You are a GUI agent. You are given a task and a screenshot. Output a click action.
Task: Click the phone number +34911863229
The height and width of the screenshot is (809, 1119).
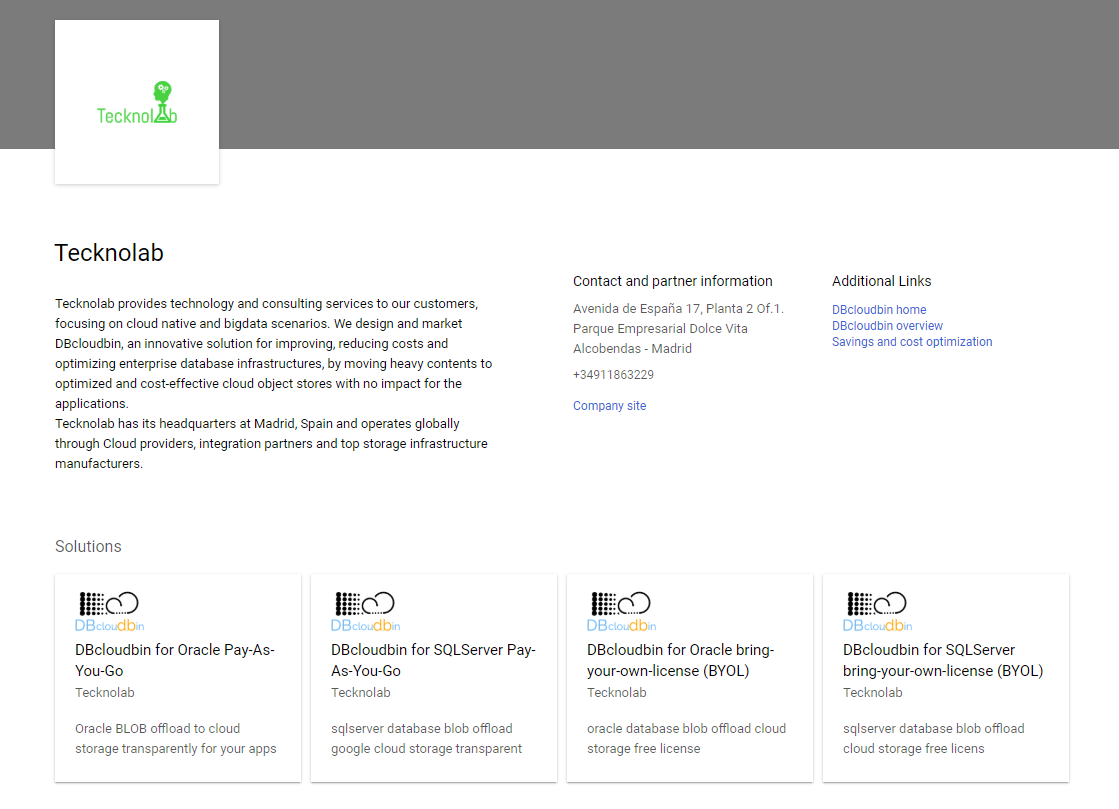coord(613,375)
